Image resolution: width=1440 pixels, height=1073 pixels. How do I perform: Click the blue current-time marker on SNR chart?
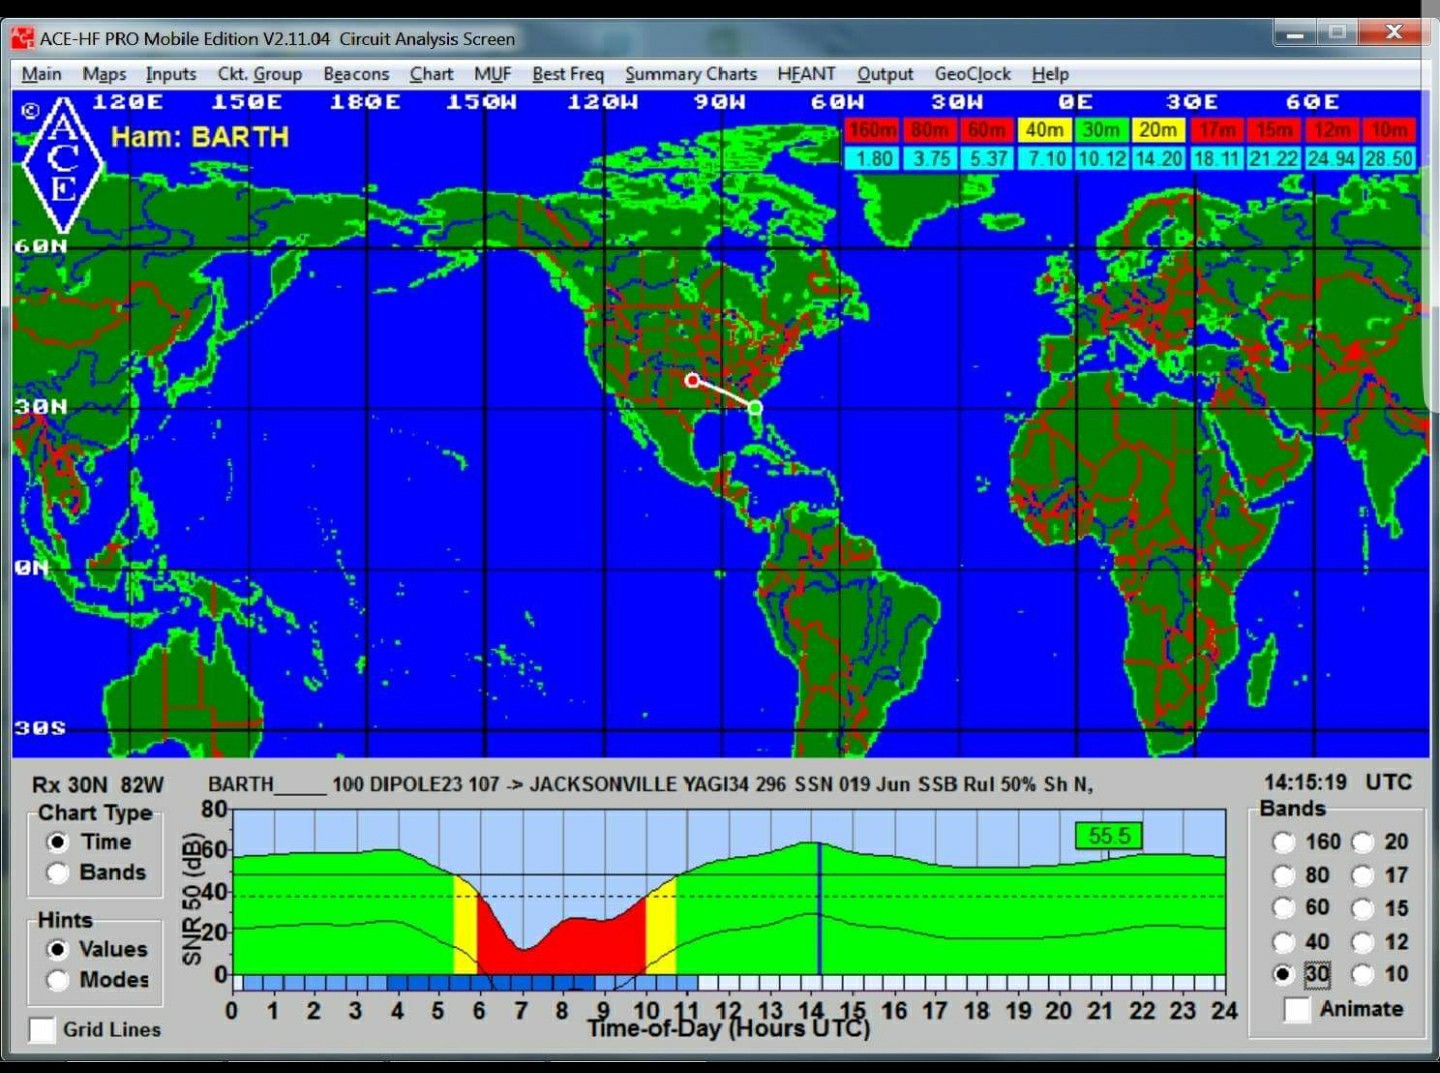pos(820,908)
